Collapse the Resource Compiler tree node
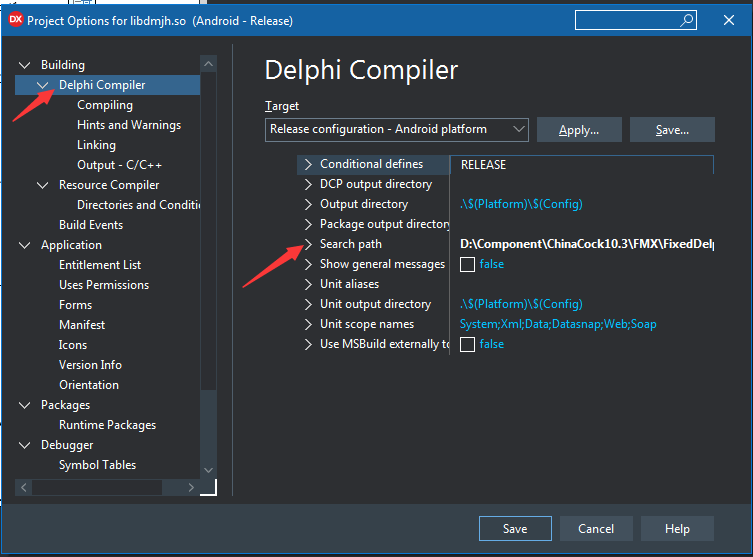This screenshot has height=557, width=753. point(43,185)
